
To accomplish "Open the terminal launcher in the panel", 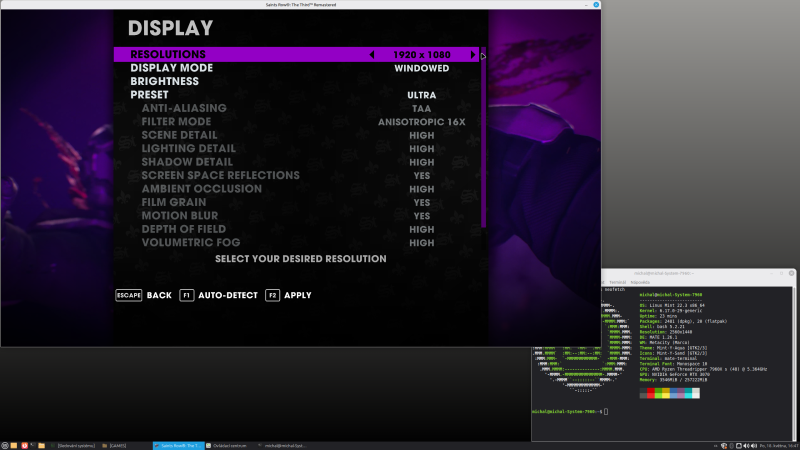I will (x=33, y=445).
